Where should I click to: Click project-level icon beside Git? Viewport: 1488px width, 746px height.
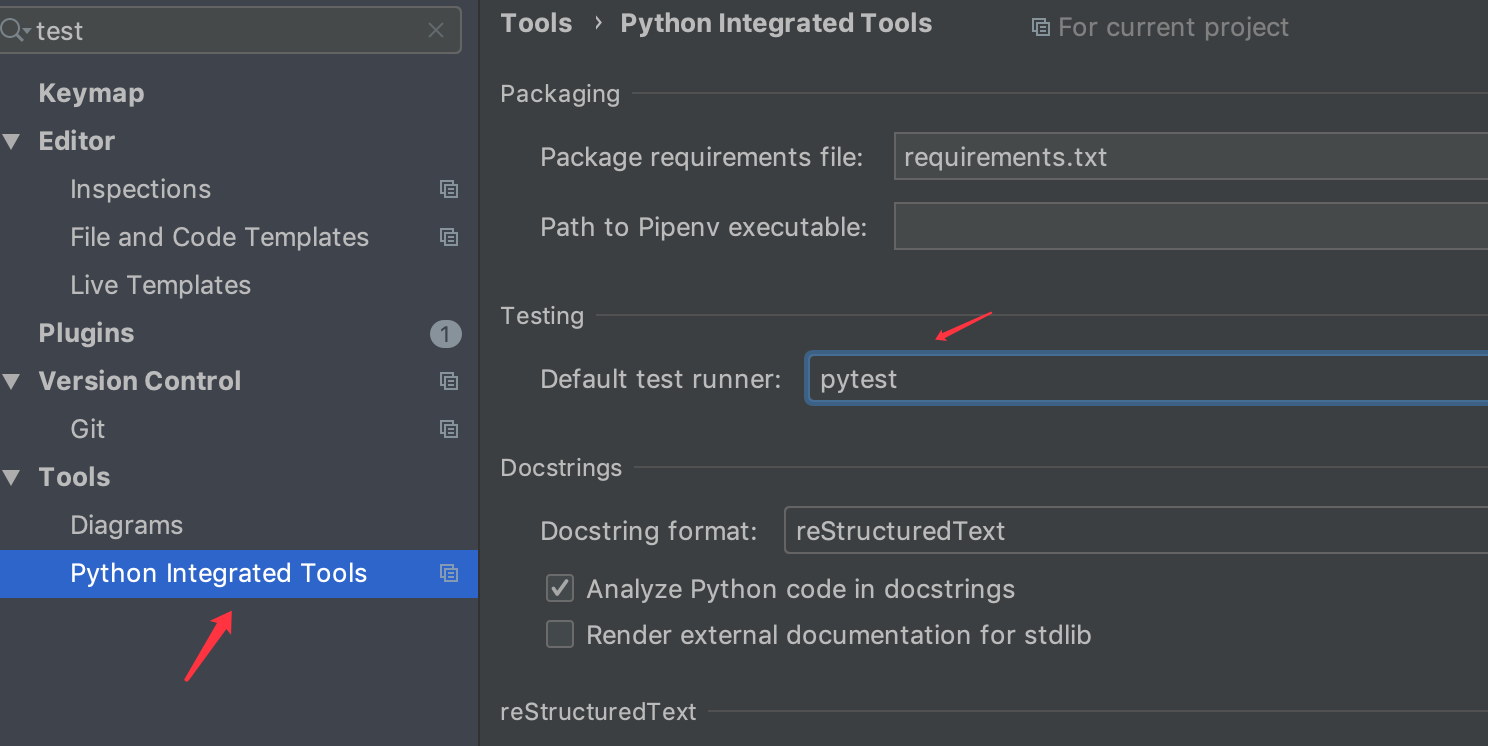click(449, 429)
